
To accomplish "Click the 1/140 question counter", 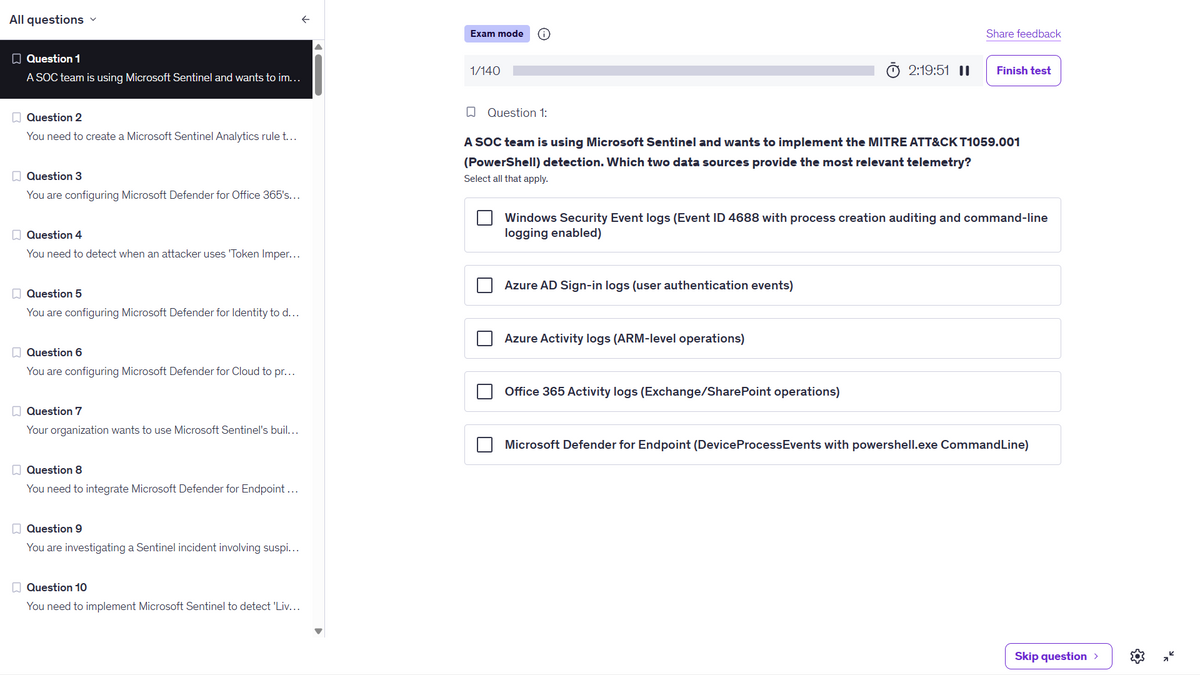I will pos(485,71).
